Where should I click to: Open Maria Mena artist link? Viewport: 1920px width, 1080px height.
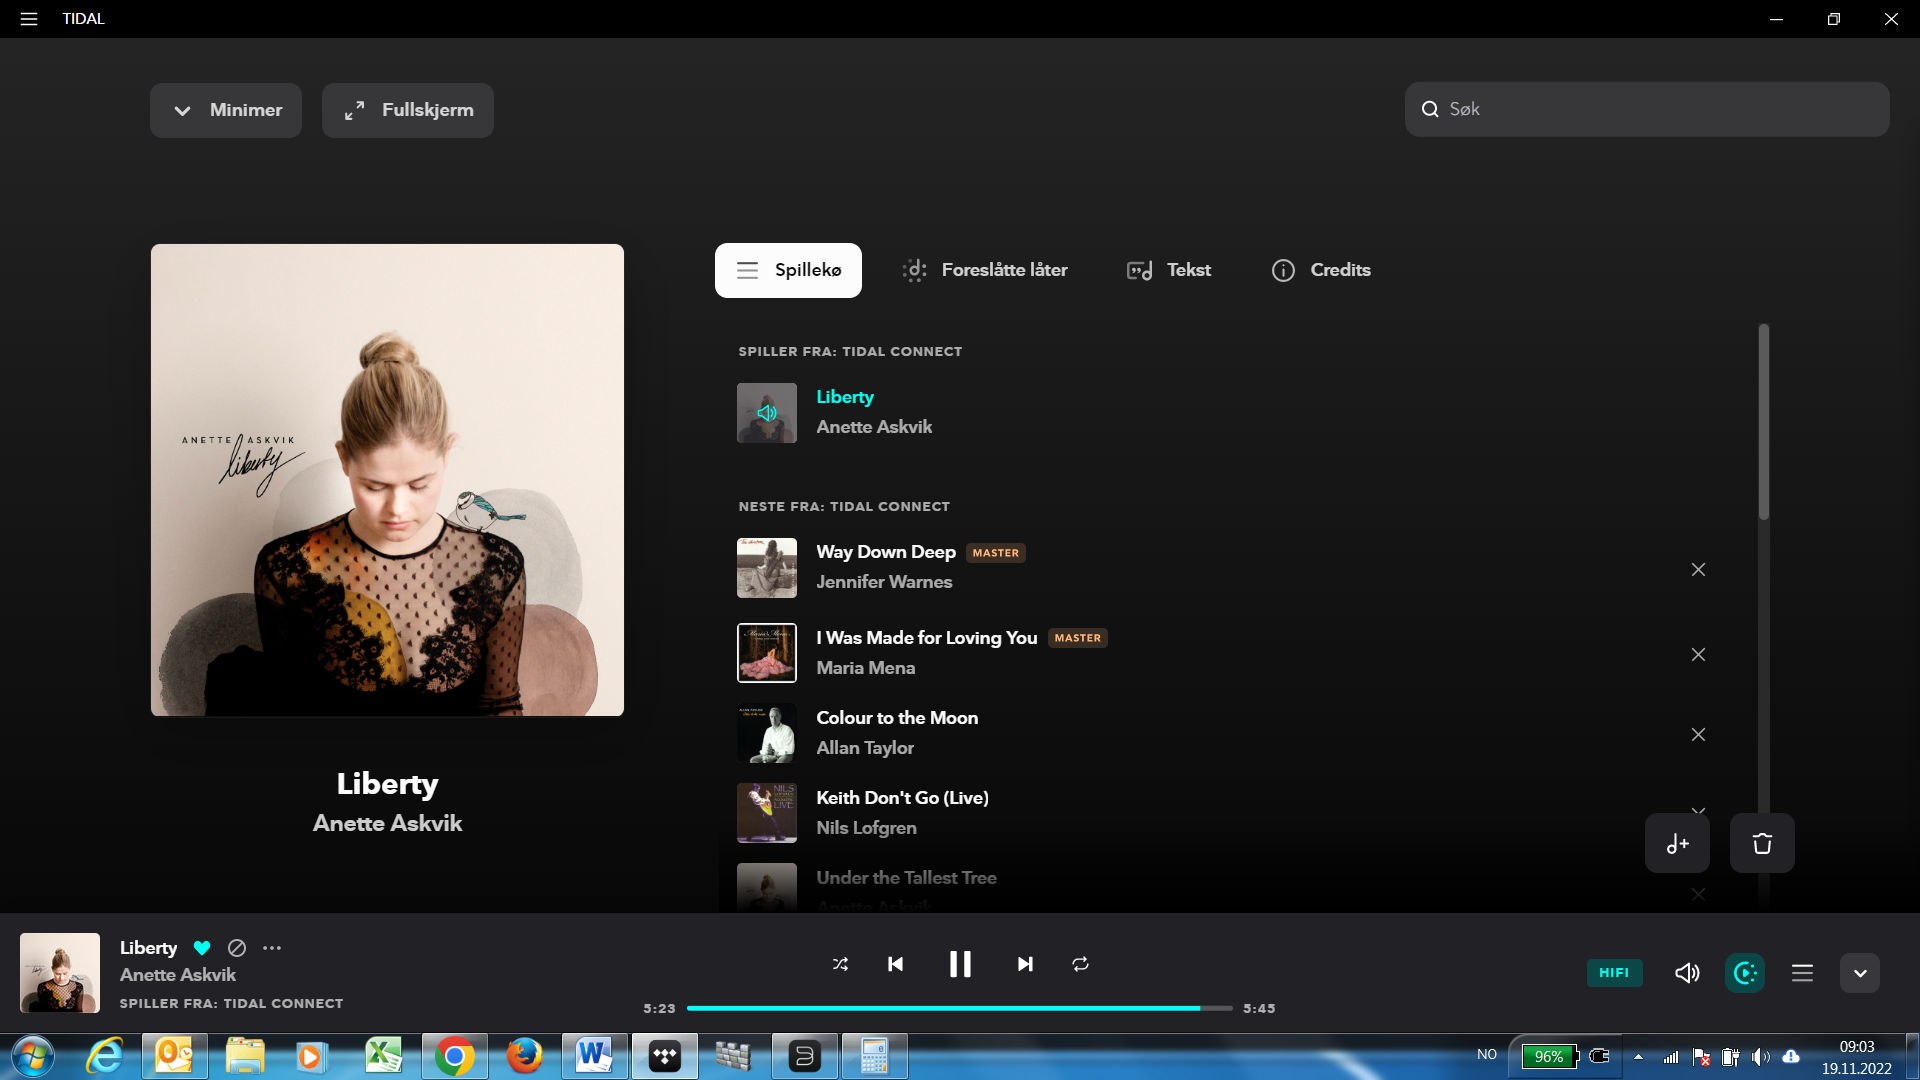point(866,668)
